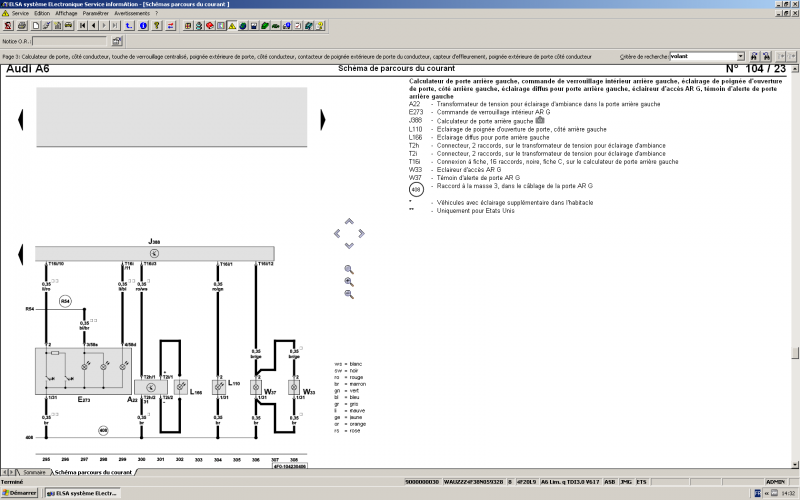This screenshot has width=800, height=500.
Task: Click the 408 ground connection circle in legend
Action: [x=416, y=190]
